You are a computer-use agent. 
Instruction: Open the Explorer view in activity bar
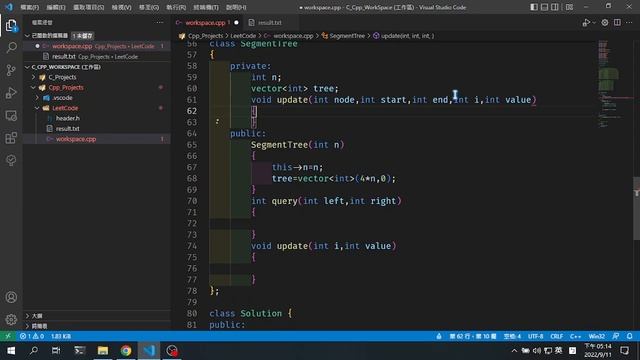[x=11, y=26]
